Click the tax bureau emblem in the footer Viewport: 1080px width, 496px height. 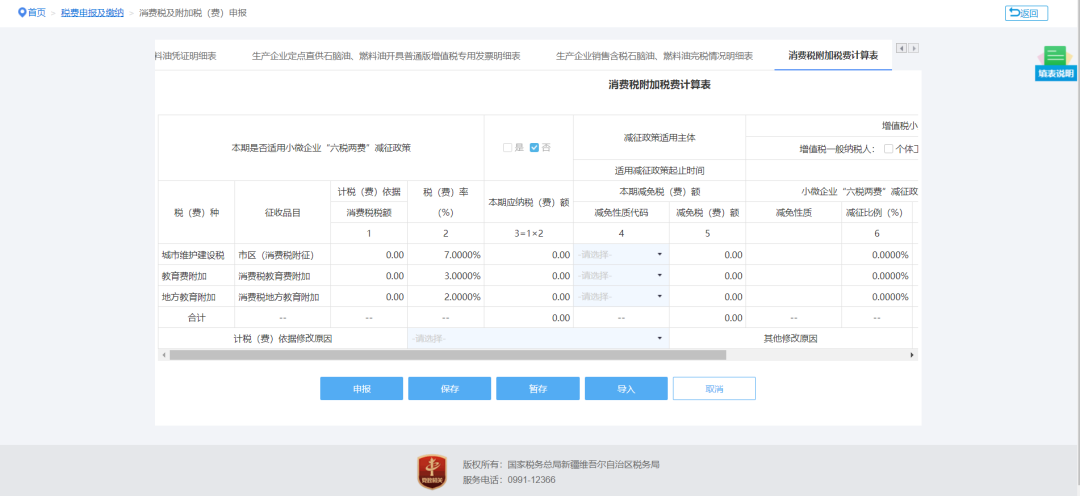432,471
